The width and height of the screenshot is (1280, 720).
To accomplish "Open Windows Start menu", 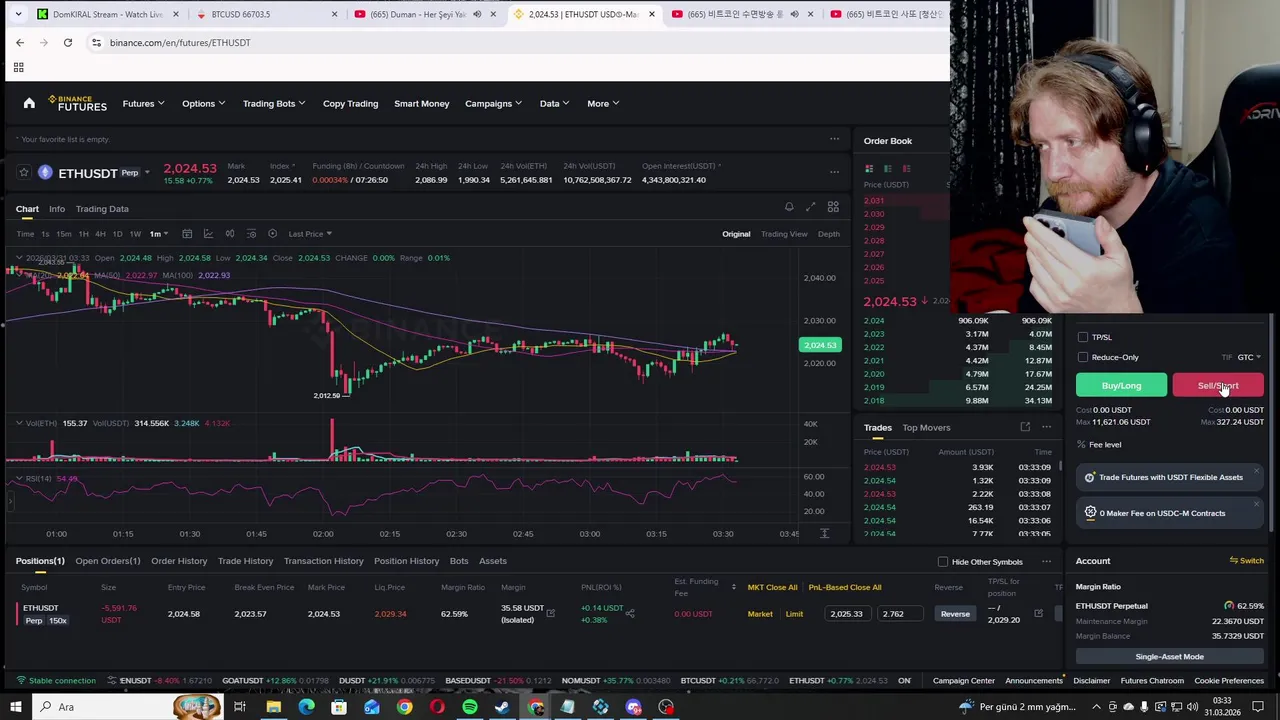I will coord(15,707).
